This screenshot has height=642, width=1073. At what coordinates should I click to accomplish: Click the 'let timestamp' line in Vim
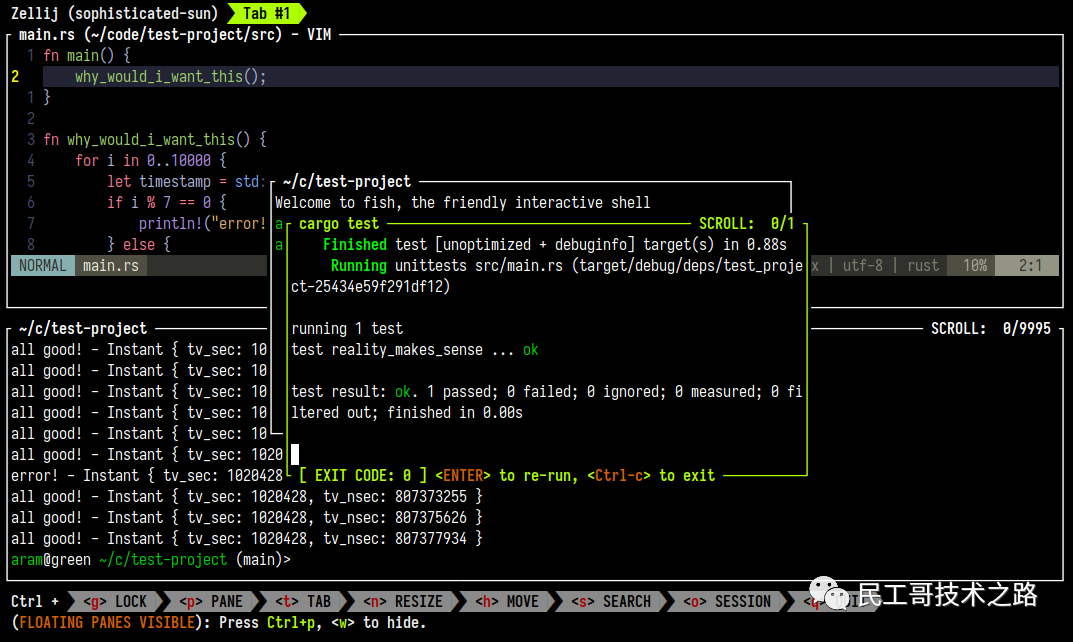coord(186,181)
